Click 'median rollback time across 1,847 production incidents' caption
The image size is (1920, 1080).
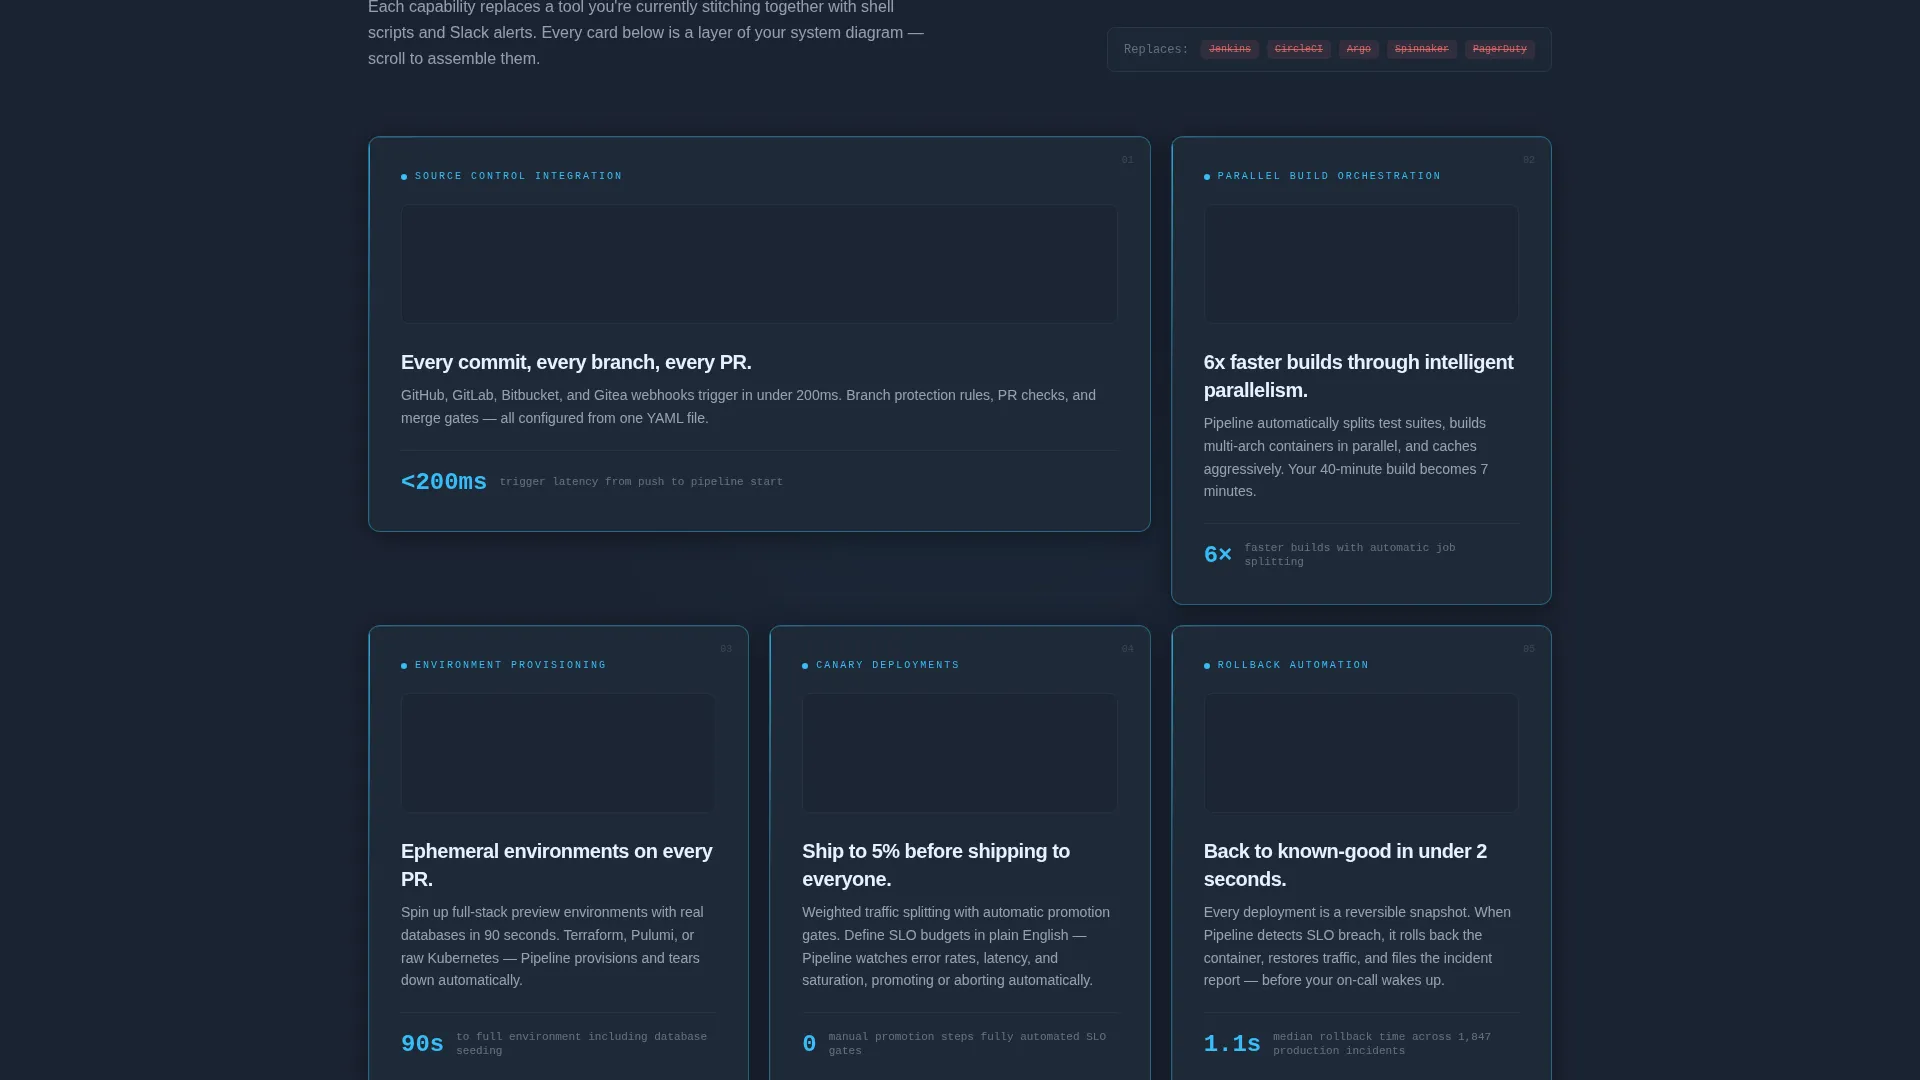(1382, 1043)
